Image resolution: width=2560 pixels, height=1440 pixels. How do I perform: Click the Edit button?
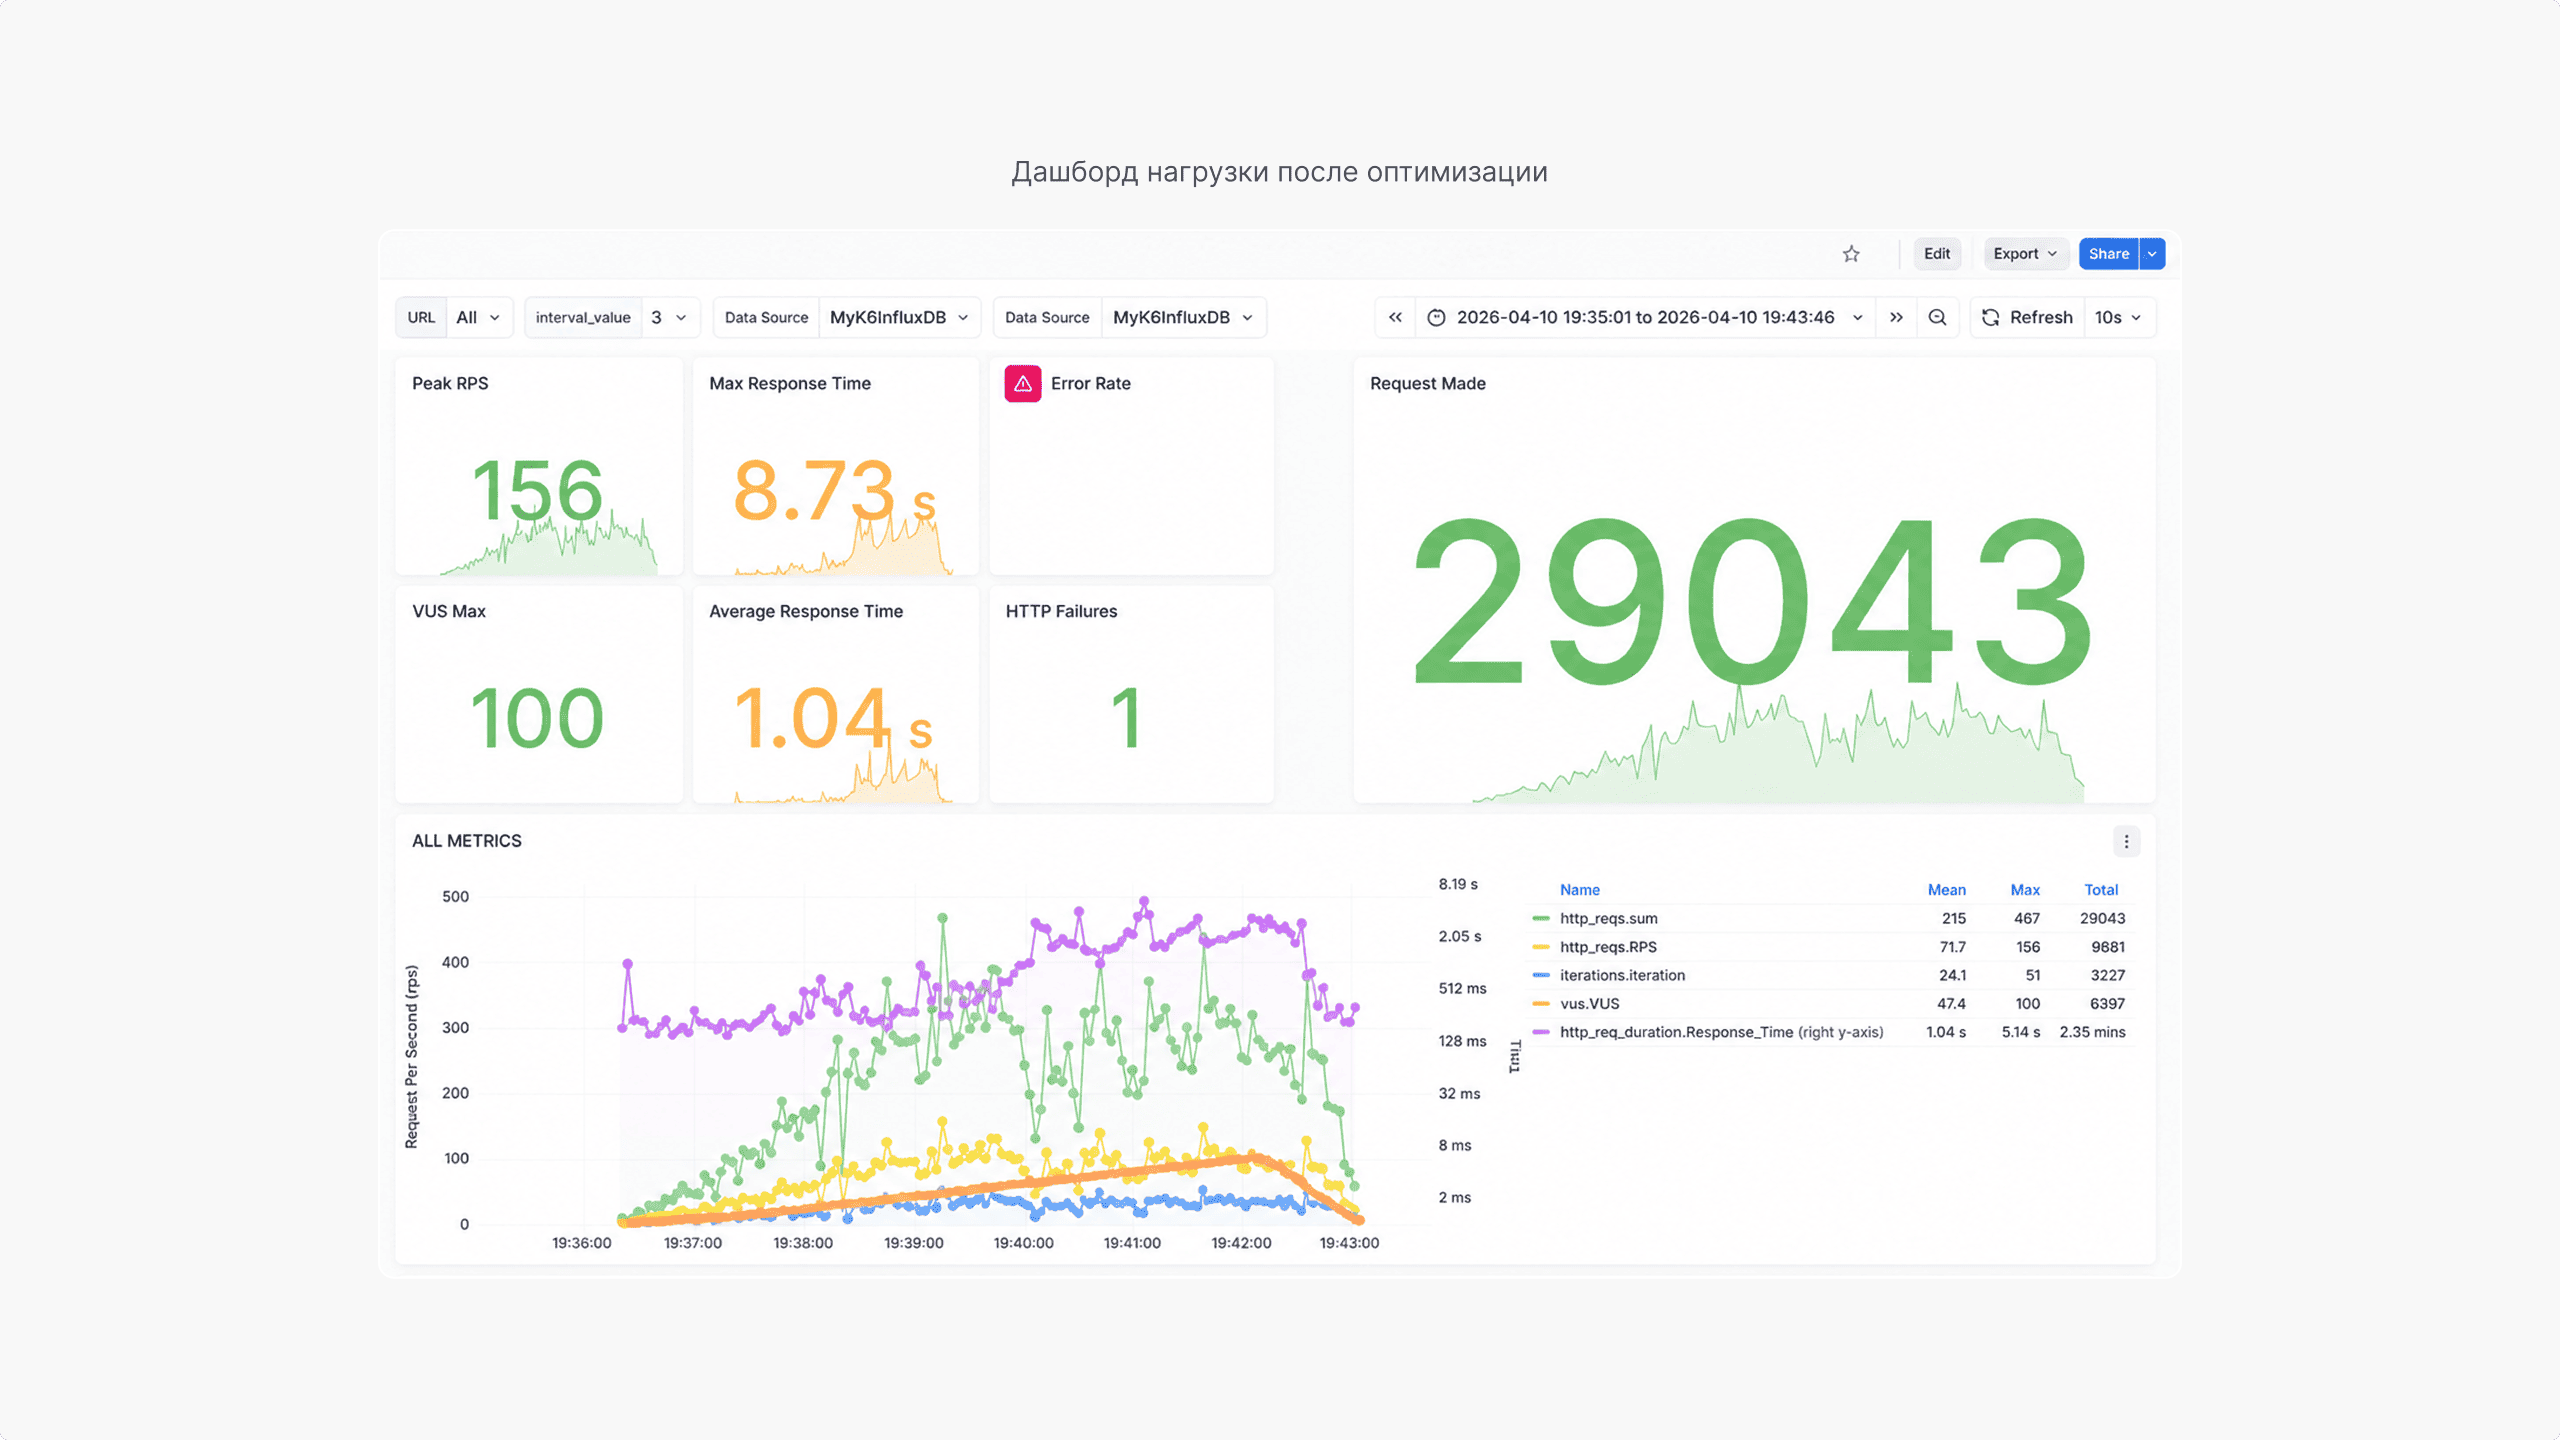[1937, 254]
